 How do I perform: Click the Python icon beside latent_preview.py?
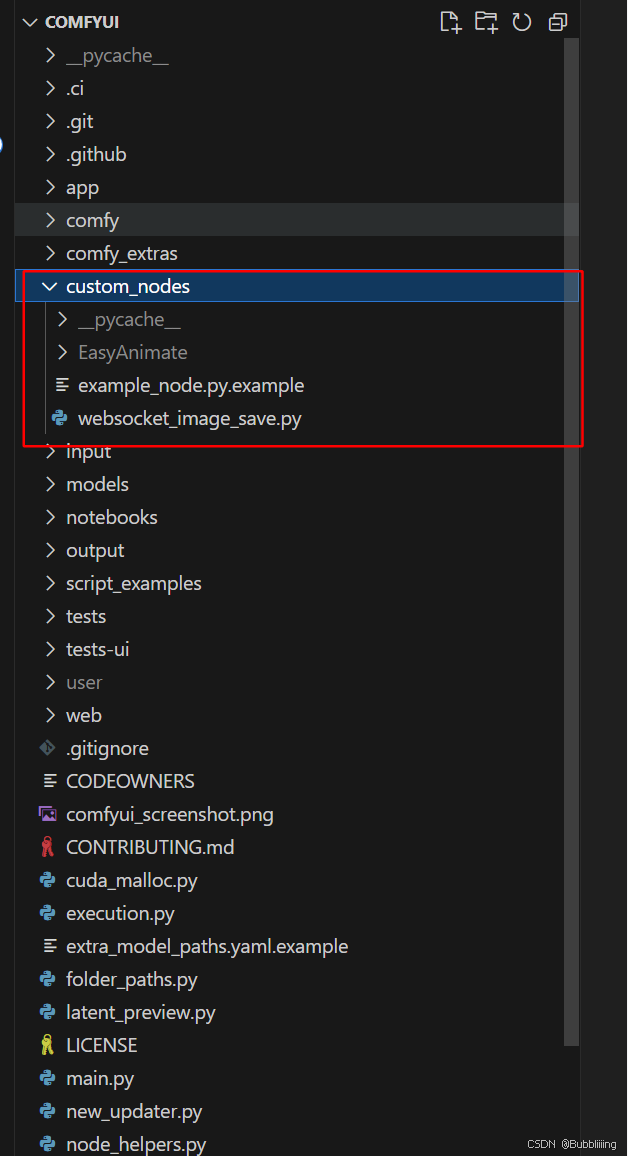pyautogui.click(x=47, y=1012)
